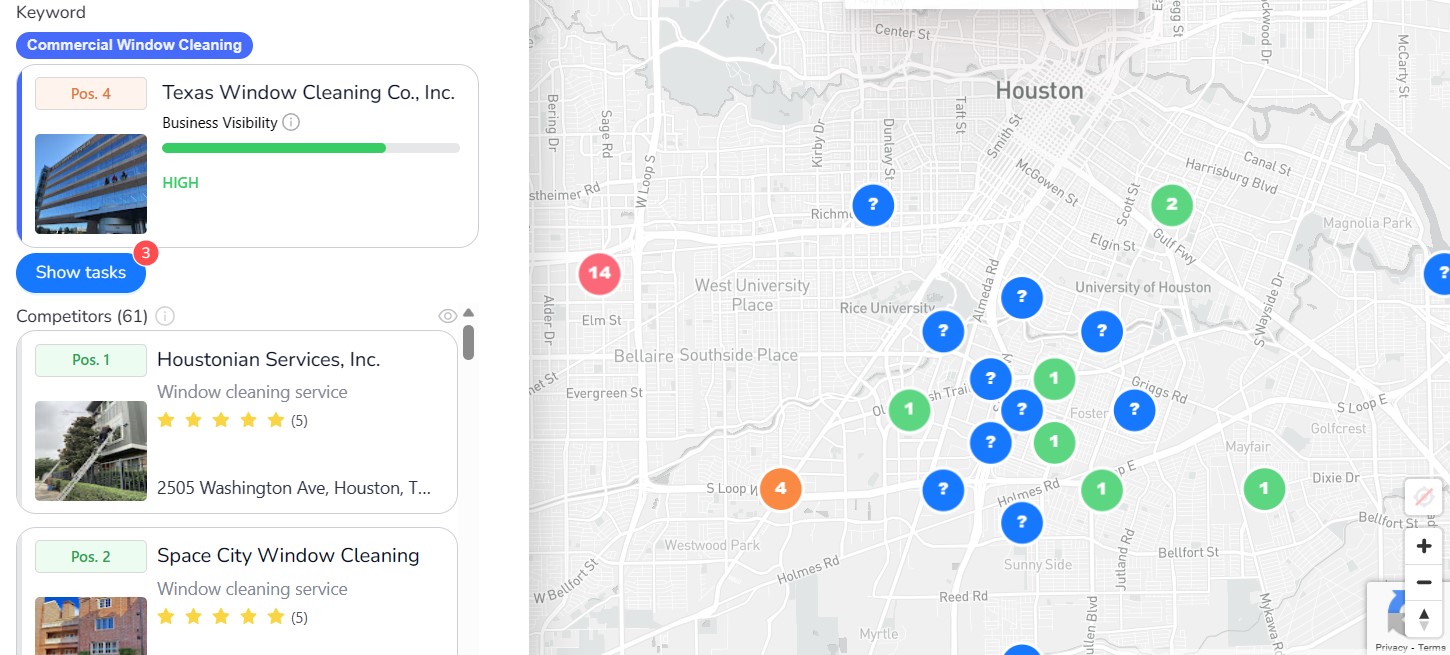Image resolution: width=1450 pixels, height=655 pixels.
Task: Click the Business Visibility label
Action: click(220, 123)
